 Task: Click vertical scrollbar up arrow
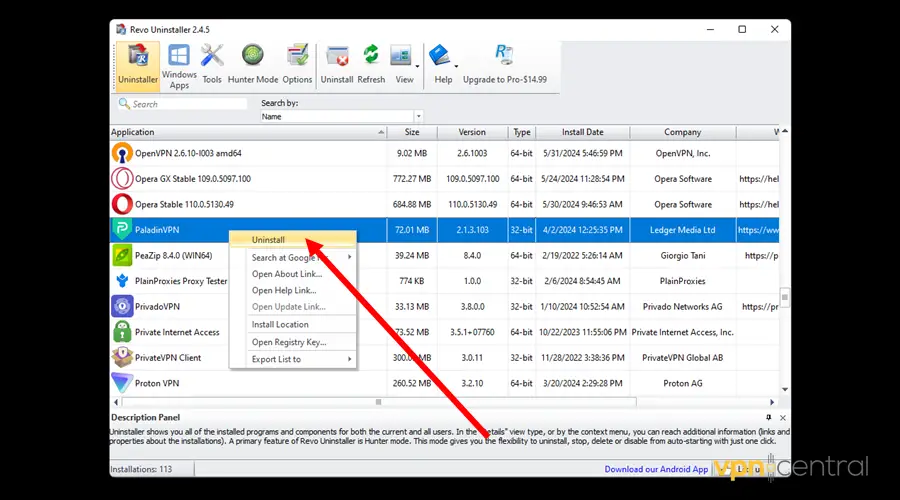pyautogui.click(x=785, y=131)
